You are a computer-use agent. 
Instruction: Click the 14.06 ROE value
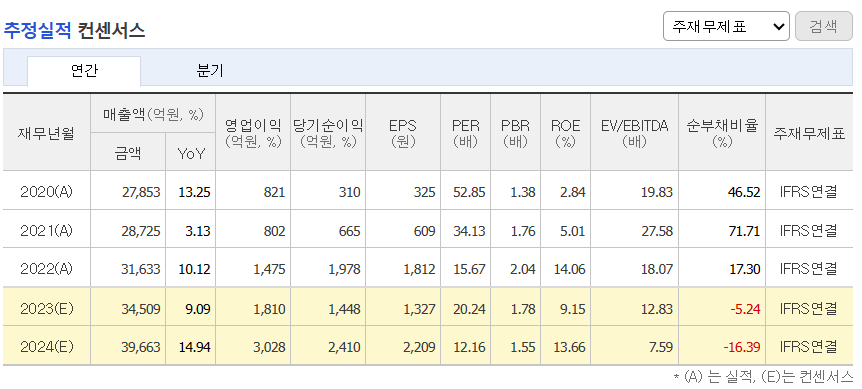(570, 270)
